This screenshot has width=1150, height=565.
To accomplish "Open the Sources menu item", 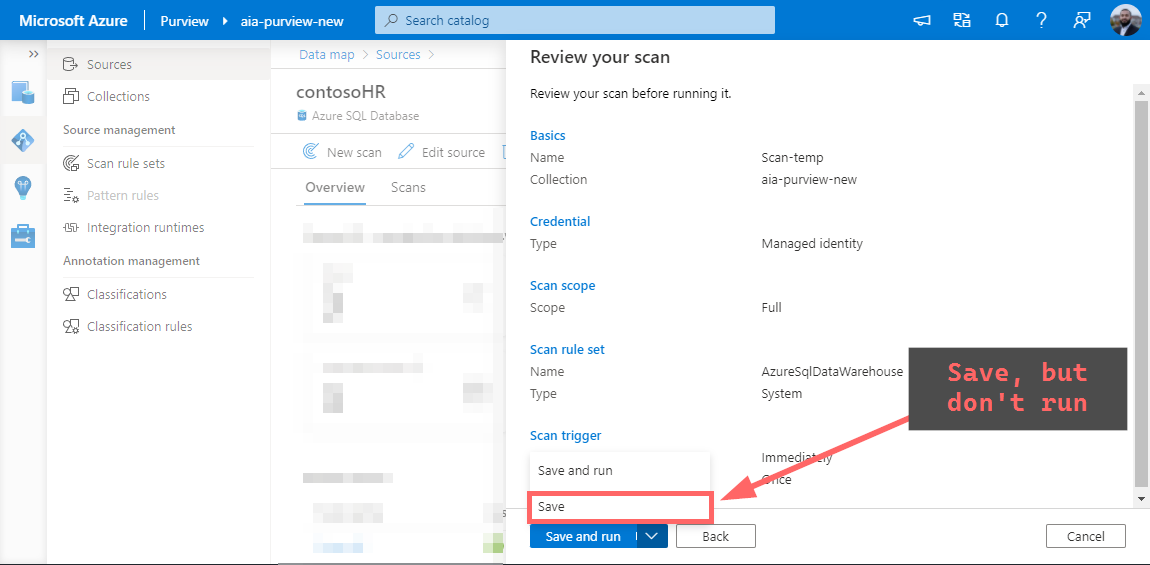I will click(x=158, y=65).
